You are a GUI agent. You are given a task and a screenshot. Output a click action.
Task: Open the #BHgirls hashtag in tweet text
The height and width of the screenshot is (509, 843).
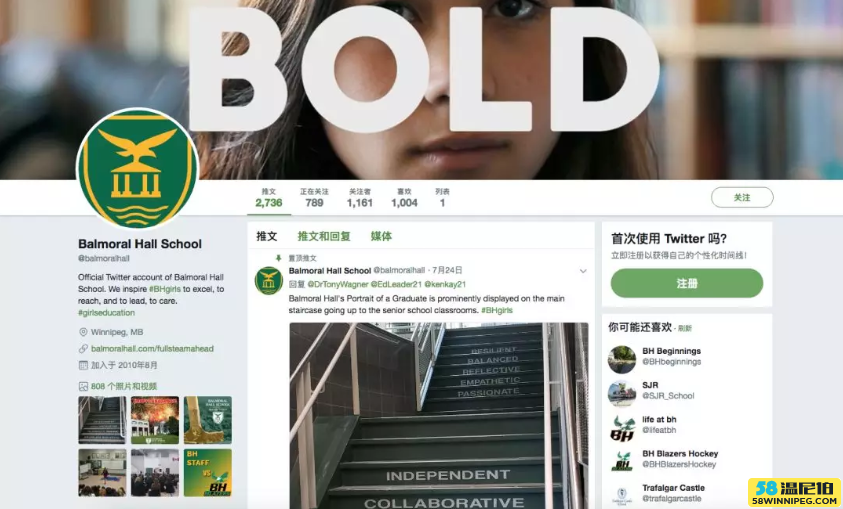497,310
